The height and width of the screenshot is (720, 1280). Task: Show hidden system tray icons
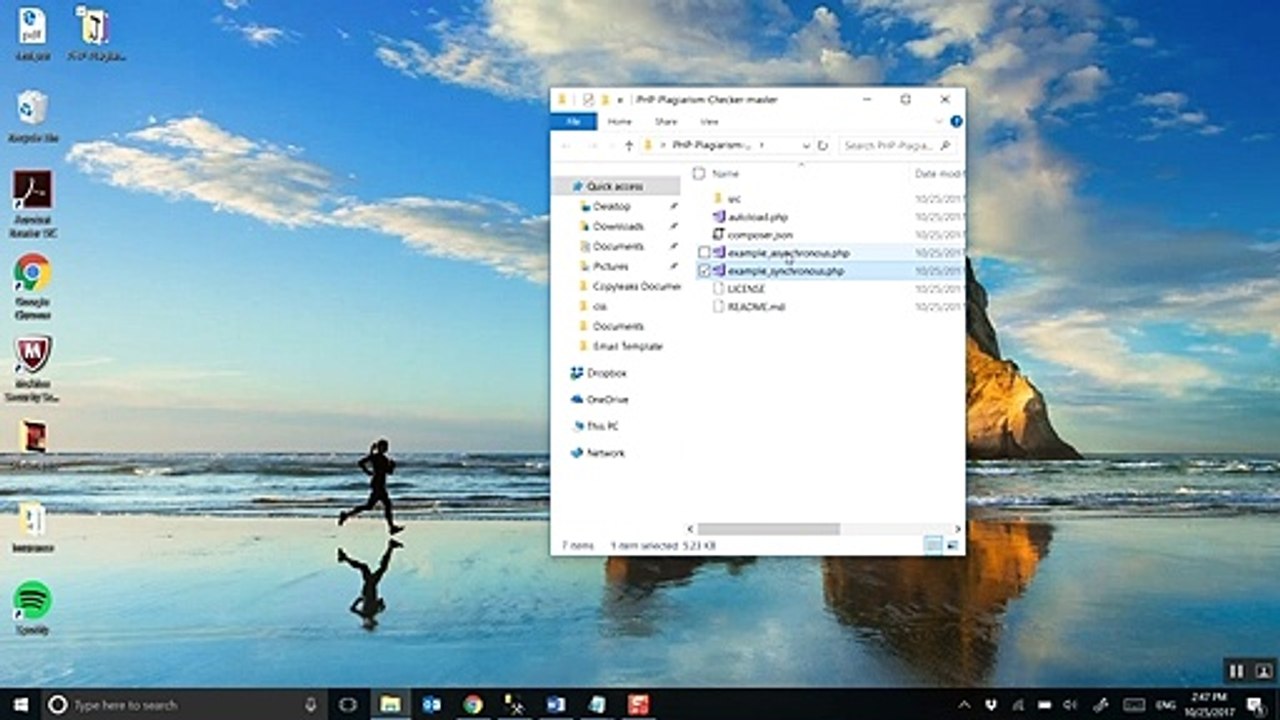[x=965, y=705]
